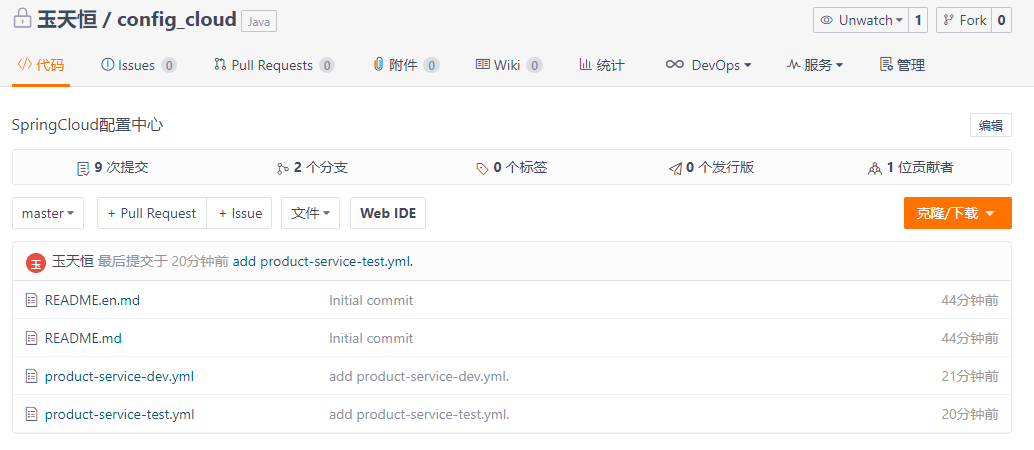Click the file icon beside README.md
Image resolution: width=1034 pixels, height=450 pixels.
pos(31,338)
